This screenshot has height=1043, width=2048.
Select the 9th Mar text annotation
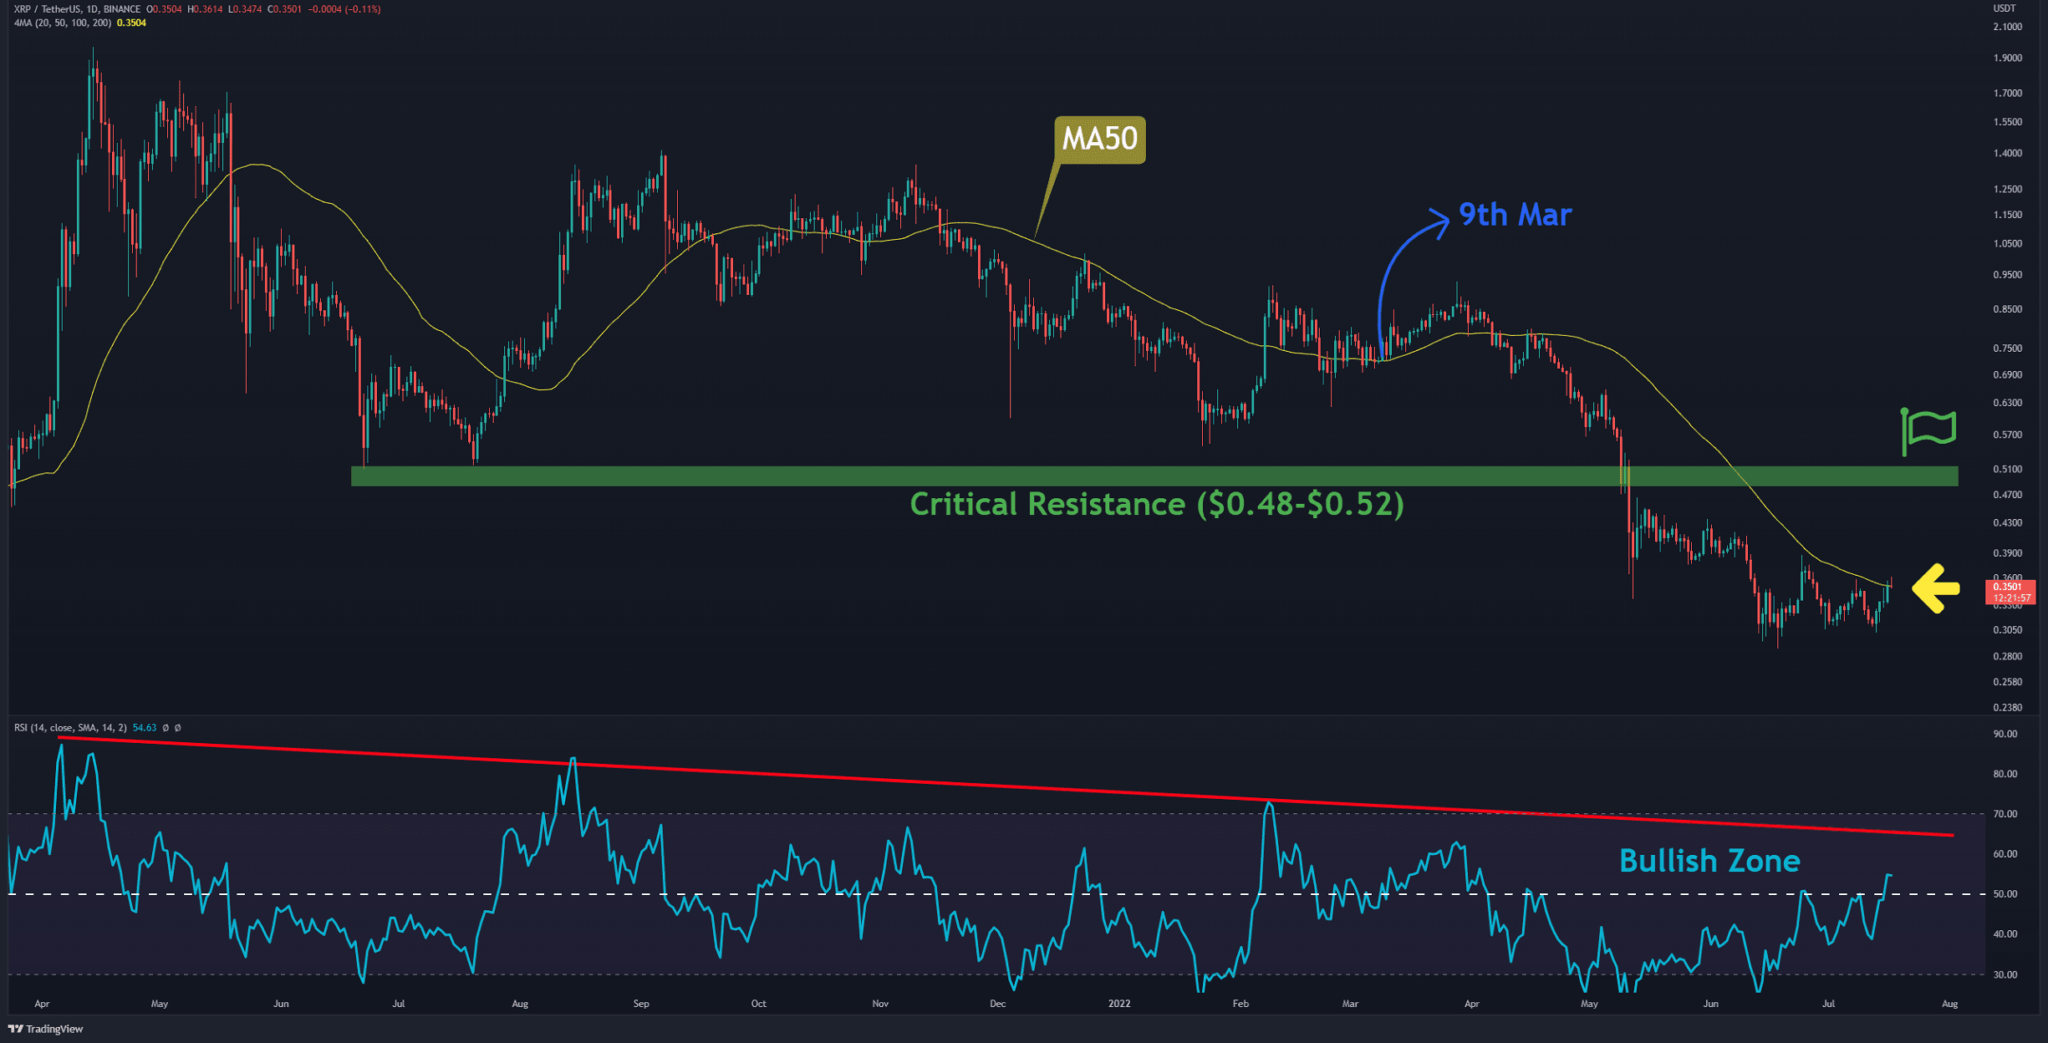1514,215
